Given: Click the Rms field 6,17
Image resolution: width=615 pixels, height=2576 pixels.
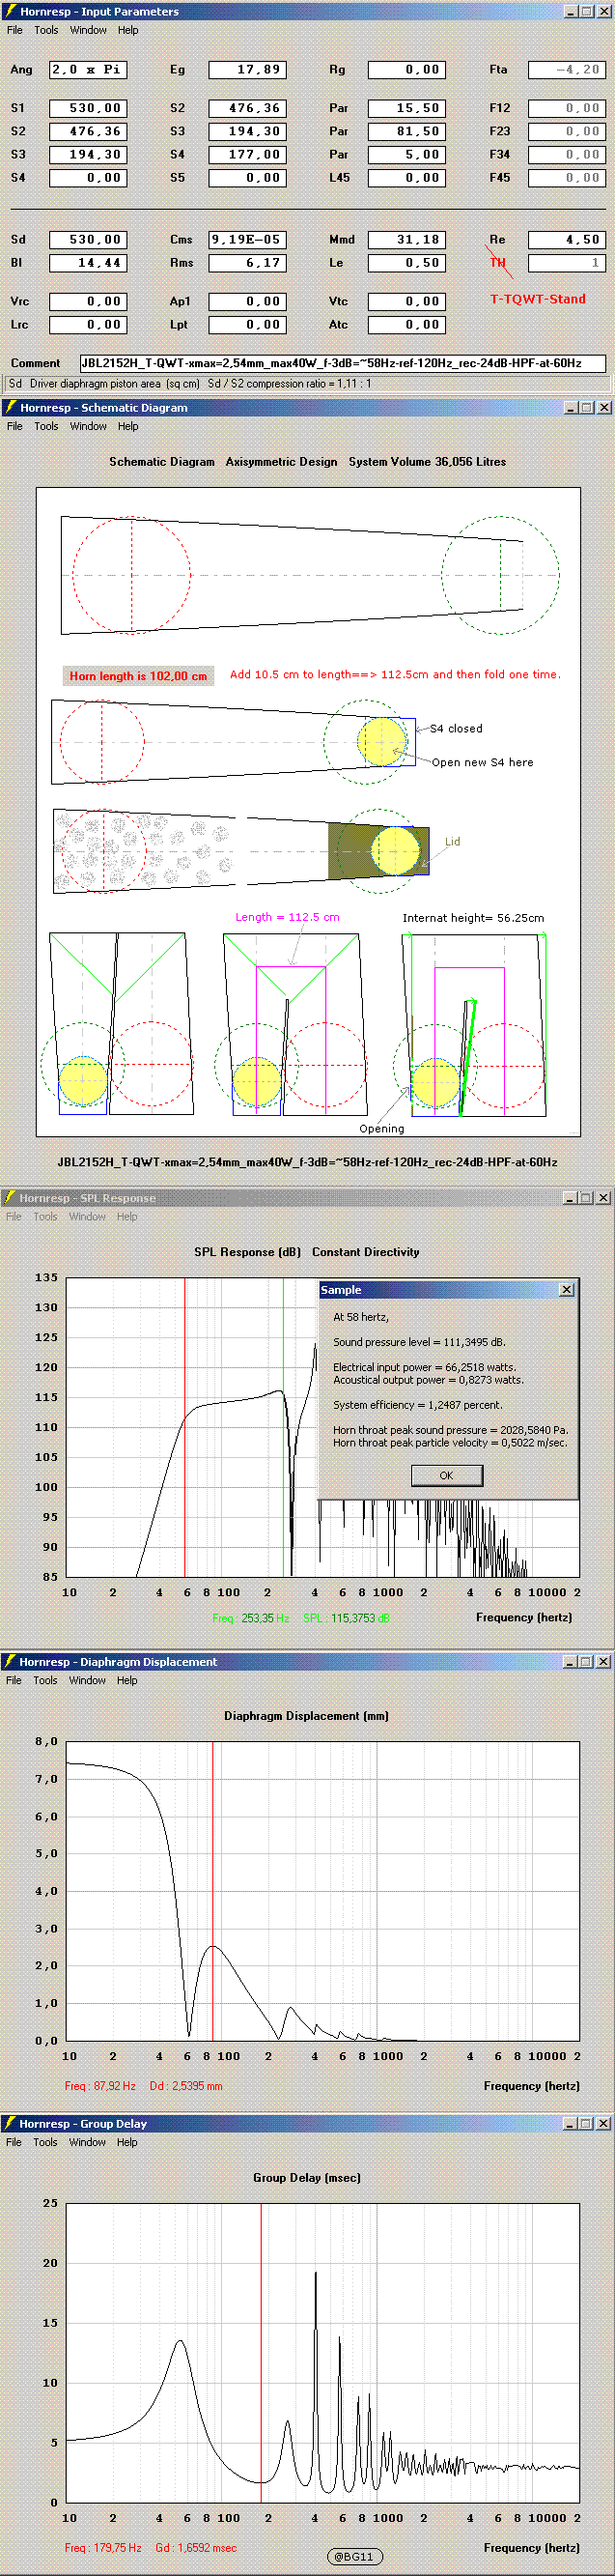Looking at the screenshot, I should (247, 263).
